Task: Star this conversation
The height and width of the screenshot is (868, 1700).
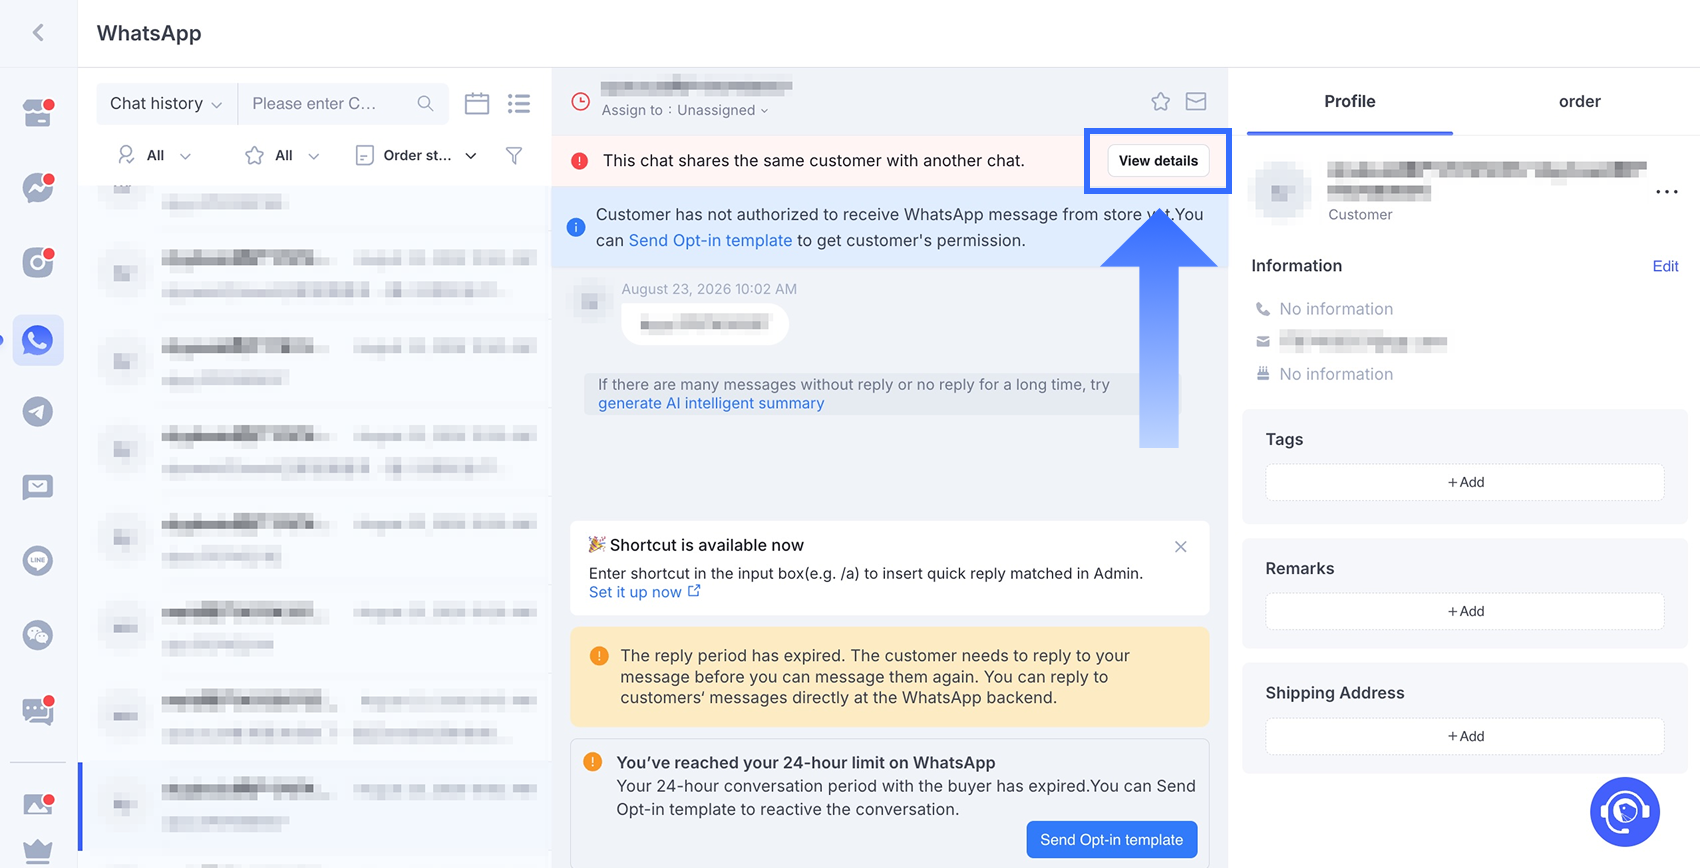Action: click(x=1160, y=101)
